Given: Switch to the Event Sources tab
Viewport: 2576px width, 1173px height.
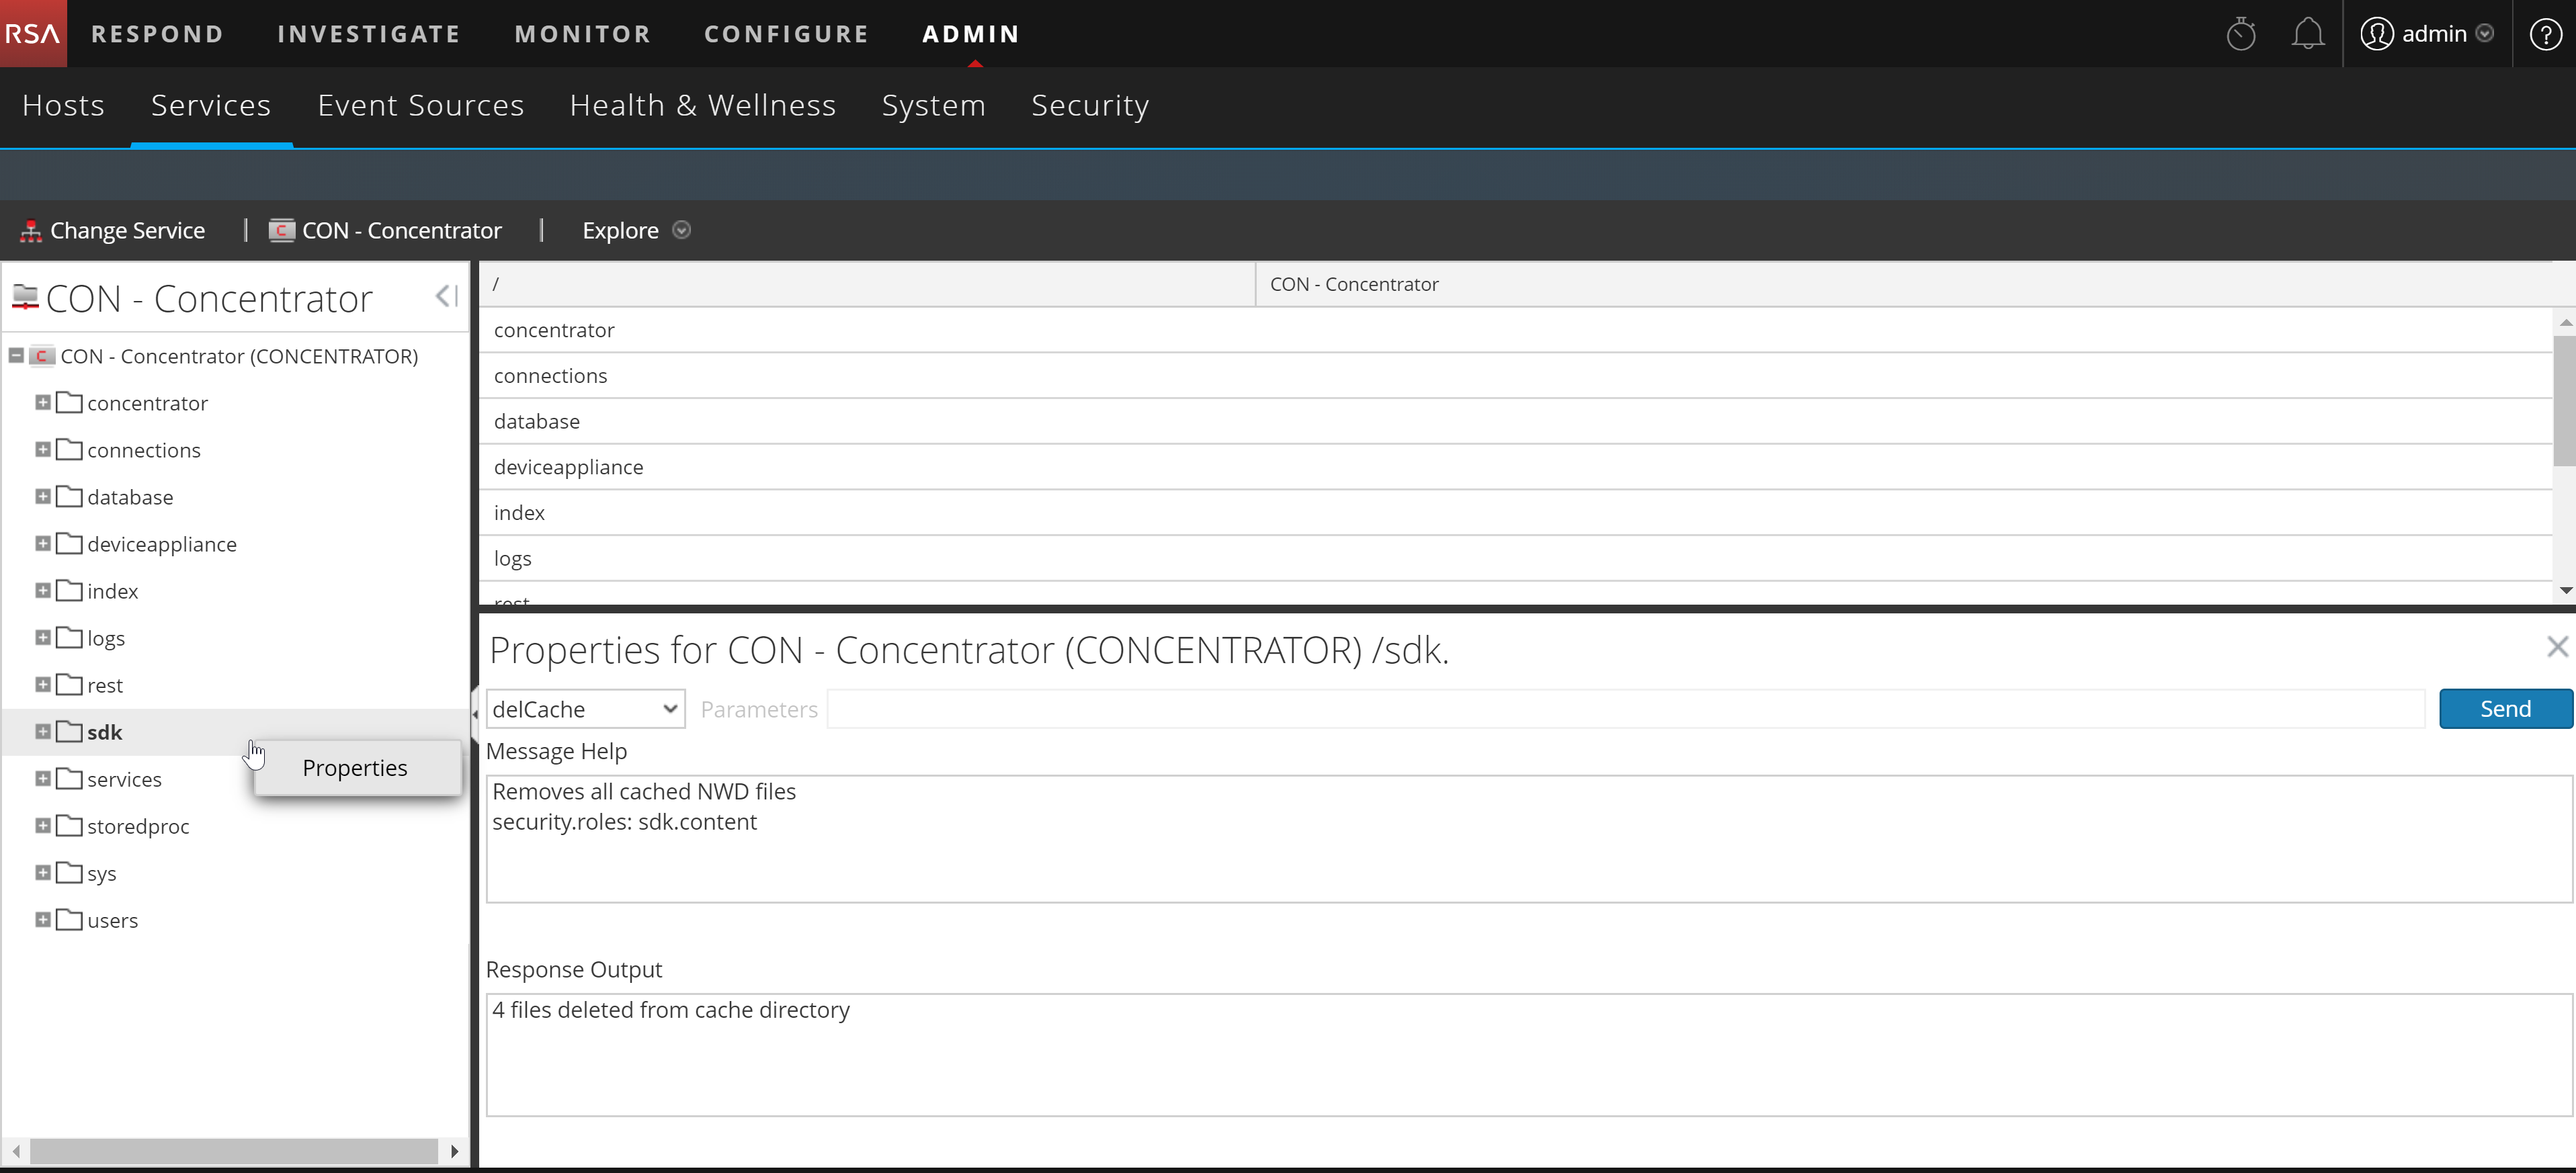Looking at the screenshot, I should click(x=420, y=105).
